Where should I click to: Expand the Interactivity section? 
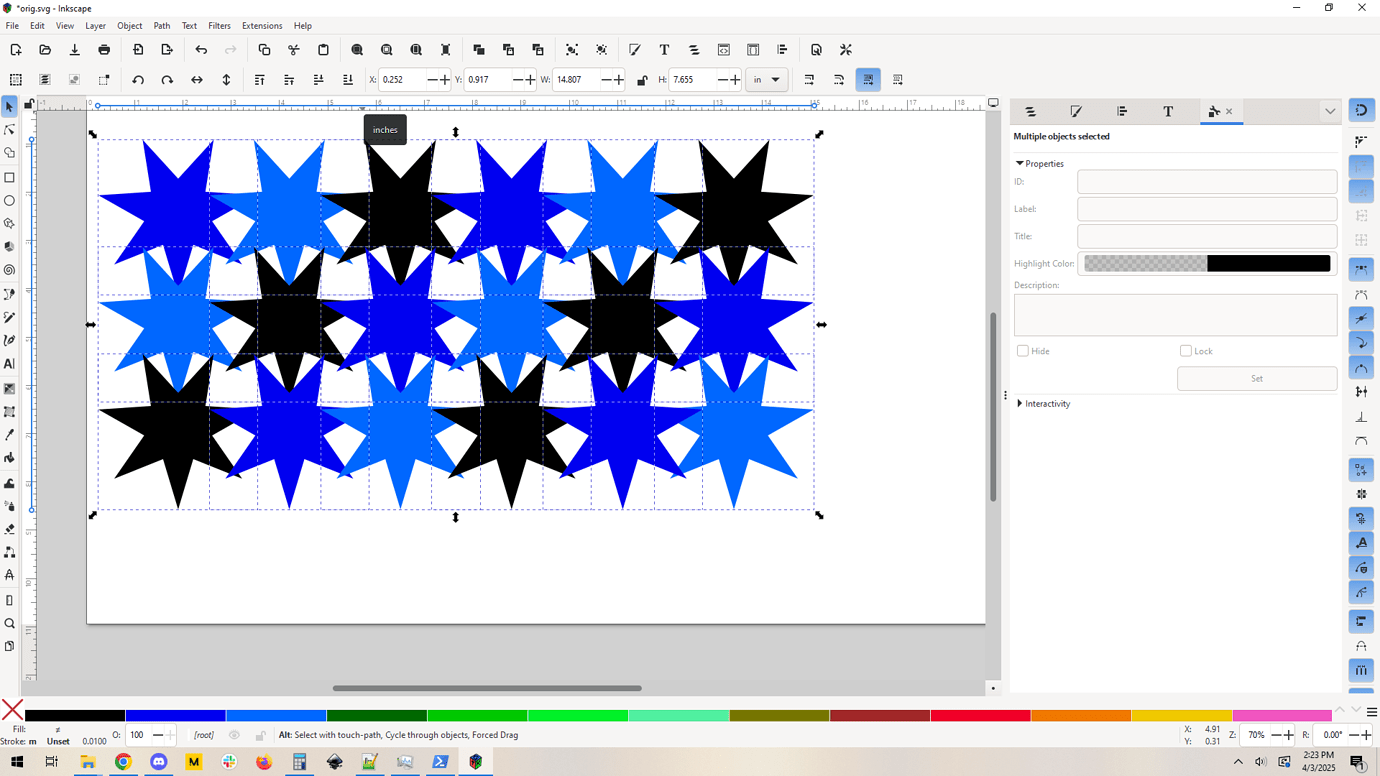(x=1044, y=403)
